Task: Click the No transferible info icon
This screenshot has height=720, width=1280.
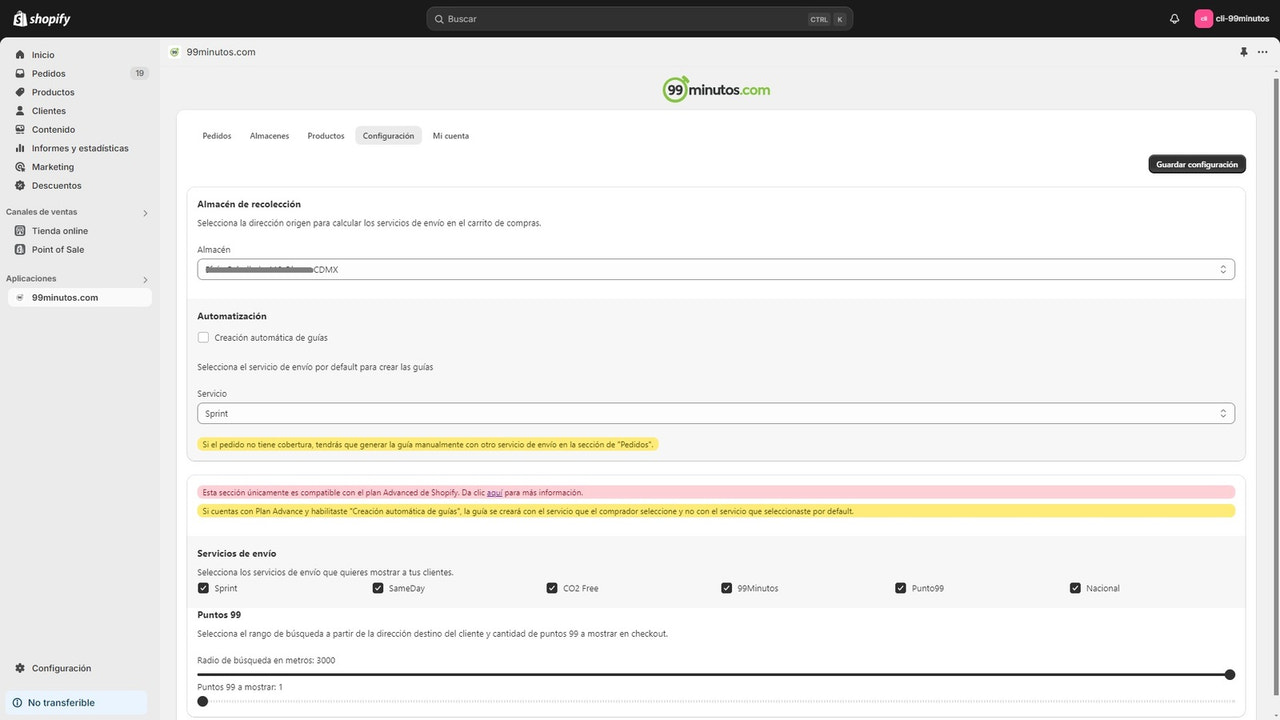Action: tap(17, 703)
